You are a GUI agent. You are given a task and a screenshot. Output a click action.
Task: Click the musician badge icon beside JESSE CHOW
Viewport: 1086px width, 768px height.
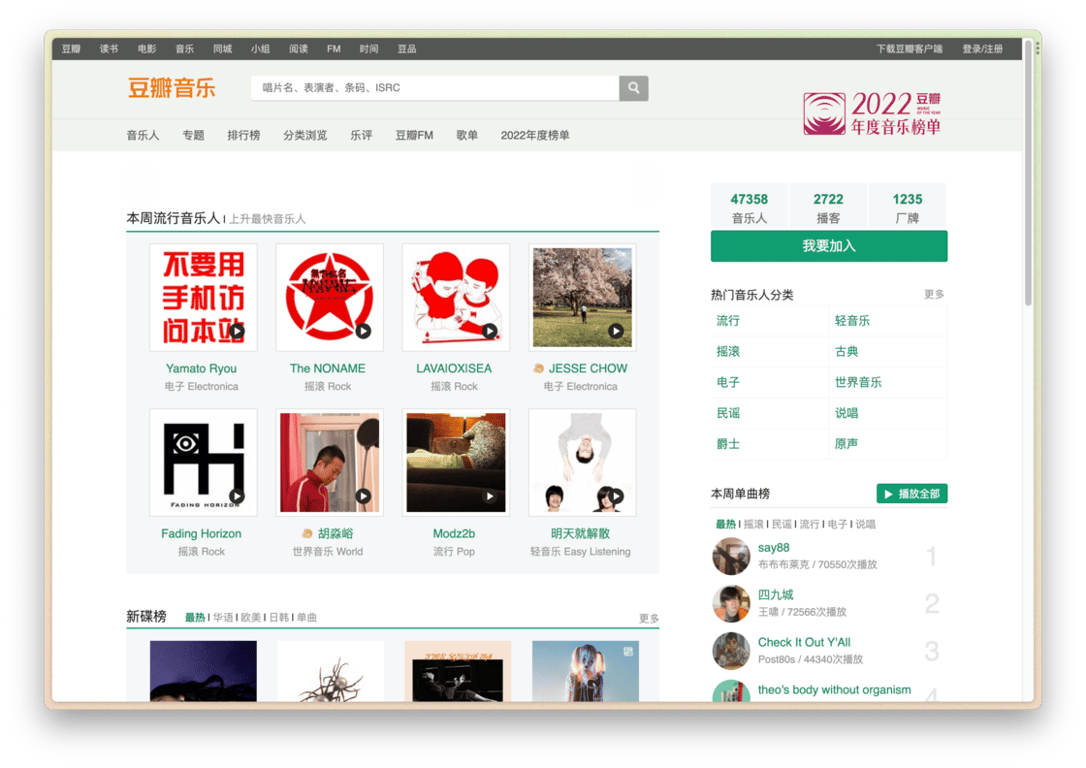tap(538, 368)
